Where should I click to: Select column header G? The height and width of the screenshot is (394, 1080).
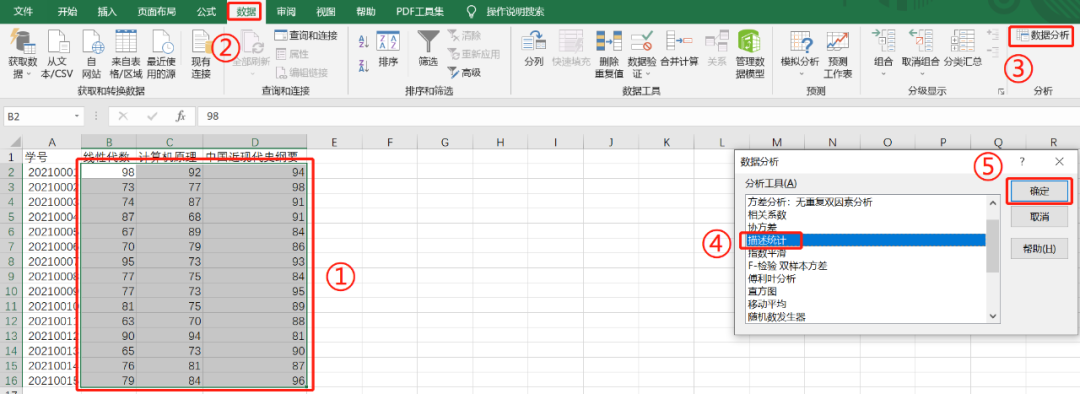[445, 143]
